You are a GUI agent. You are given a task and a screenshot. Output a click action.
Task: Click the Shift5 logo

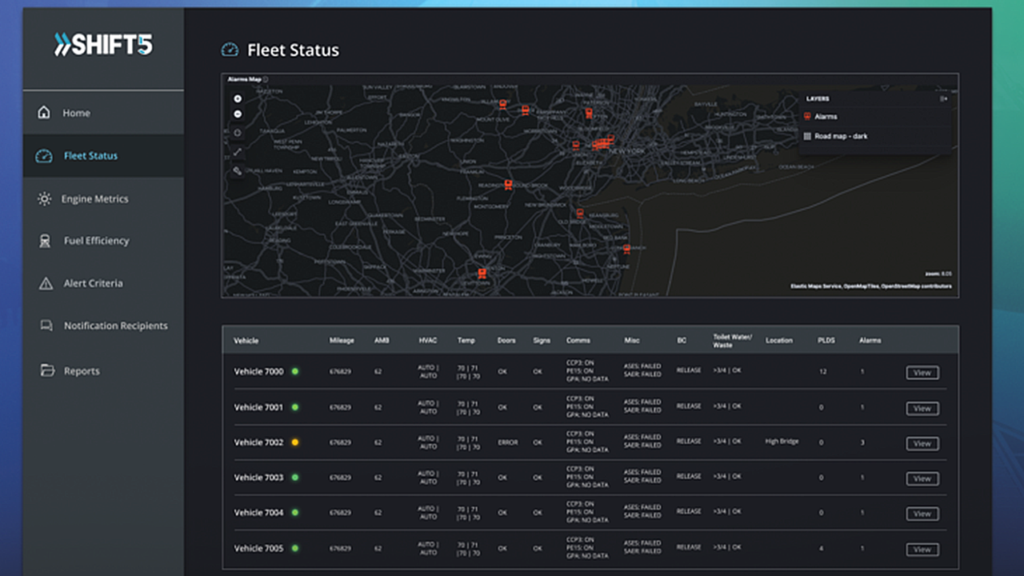(x=103, y=45)
